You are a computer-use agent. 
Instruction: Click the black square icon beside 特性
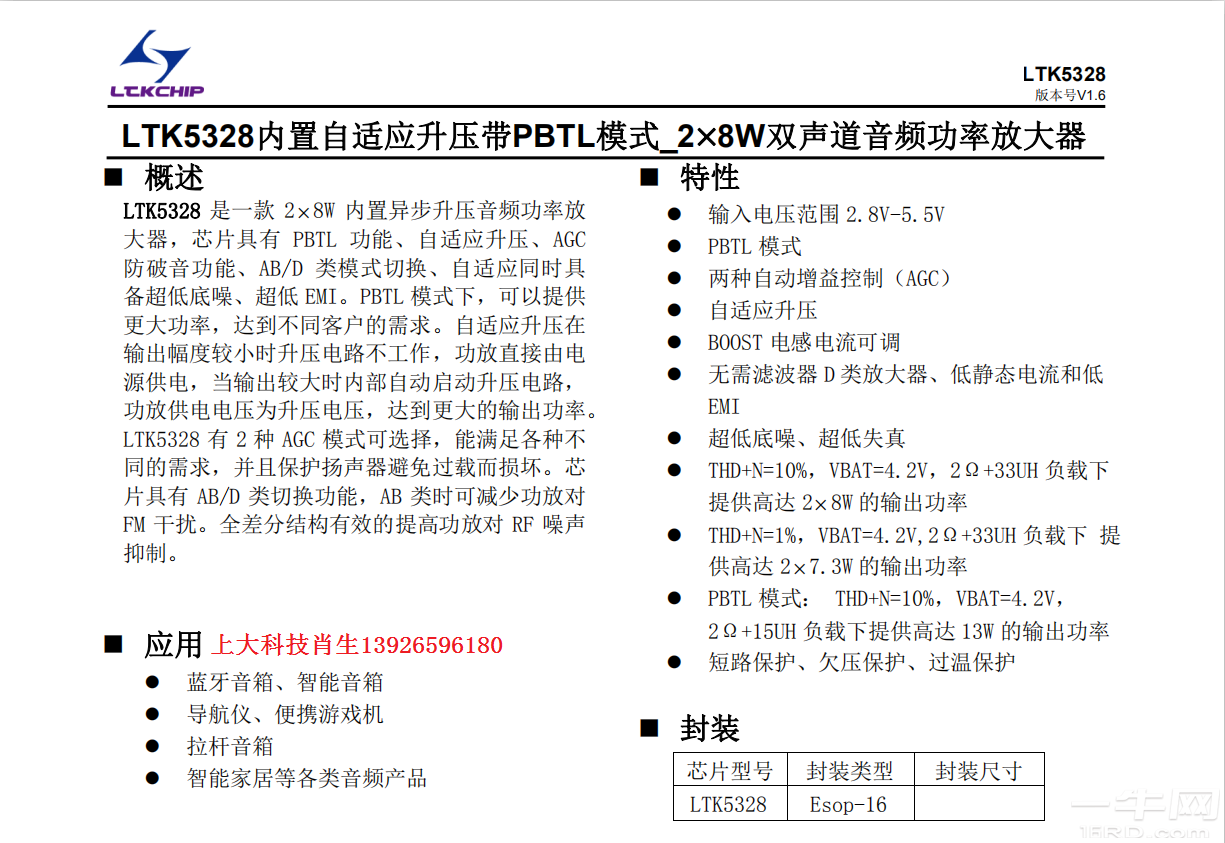(x=650, y=176)
